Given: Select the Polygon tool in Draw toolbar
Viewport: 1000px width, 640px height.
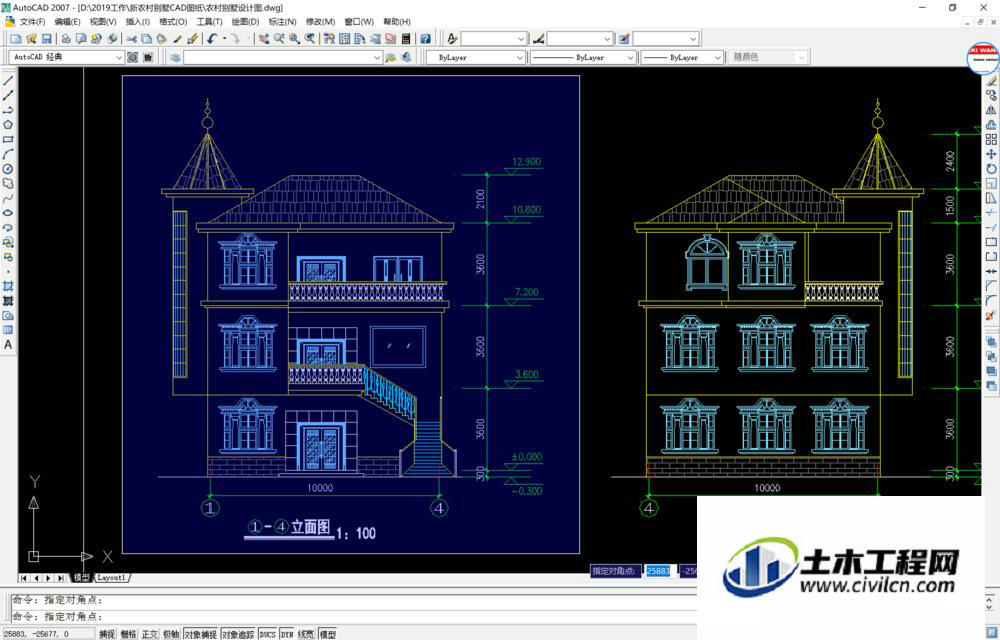Looking at the screenshot, I should (x=8, y=125).
